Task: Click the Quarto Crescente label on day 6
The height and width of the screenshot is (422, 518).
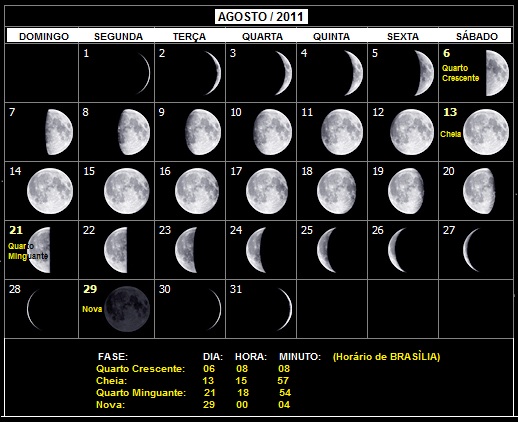Action: 460,73
